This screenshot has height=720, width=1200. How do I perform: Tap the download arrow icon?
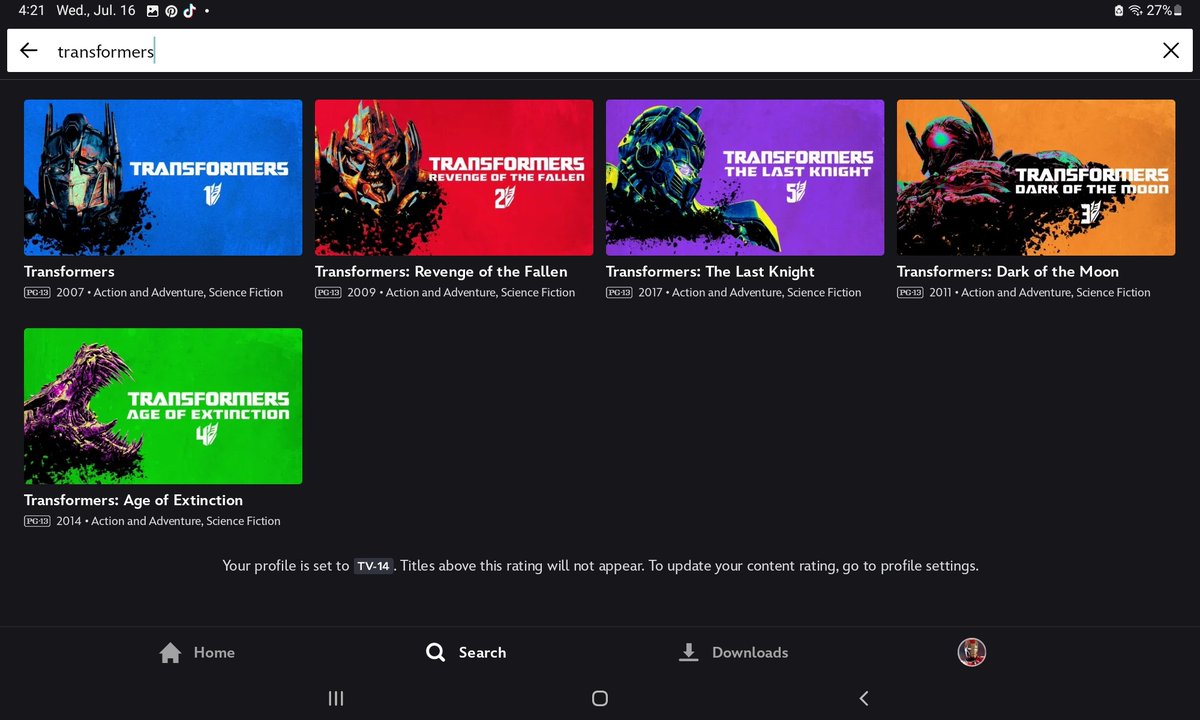point(688,653)
